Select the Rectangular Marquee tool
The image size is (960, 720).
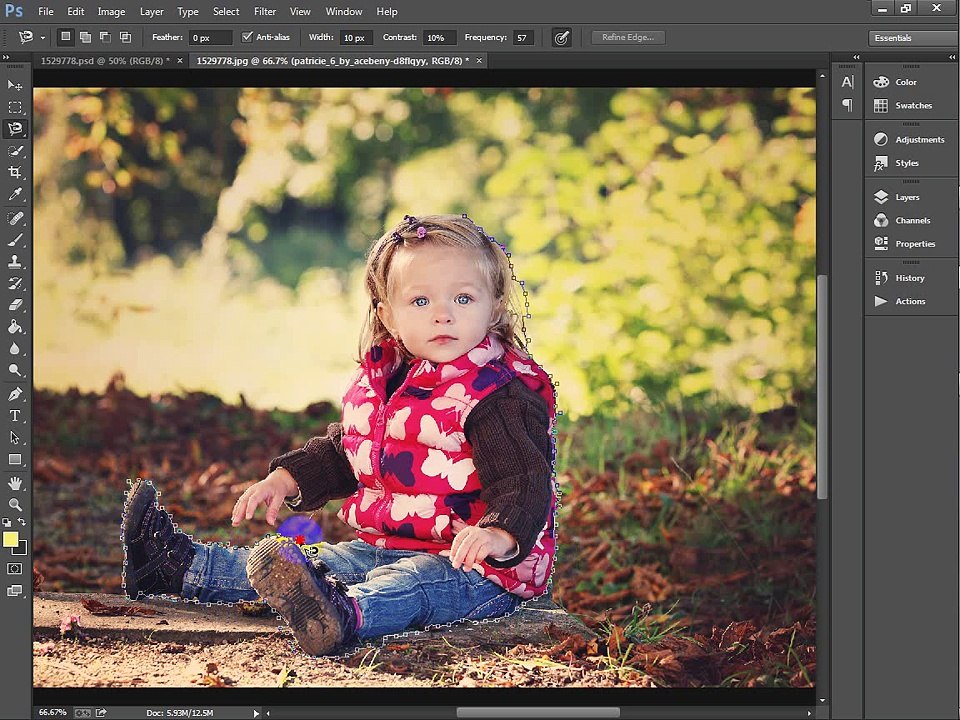tap(15, 107)
